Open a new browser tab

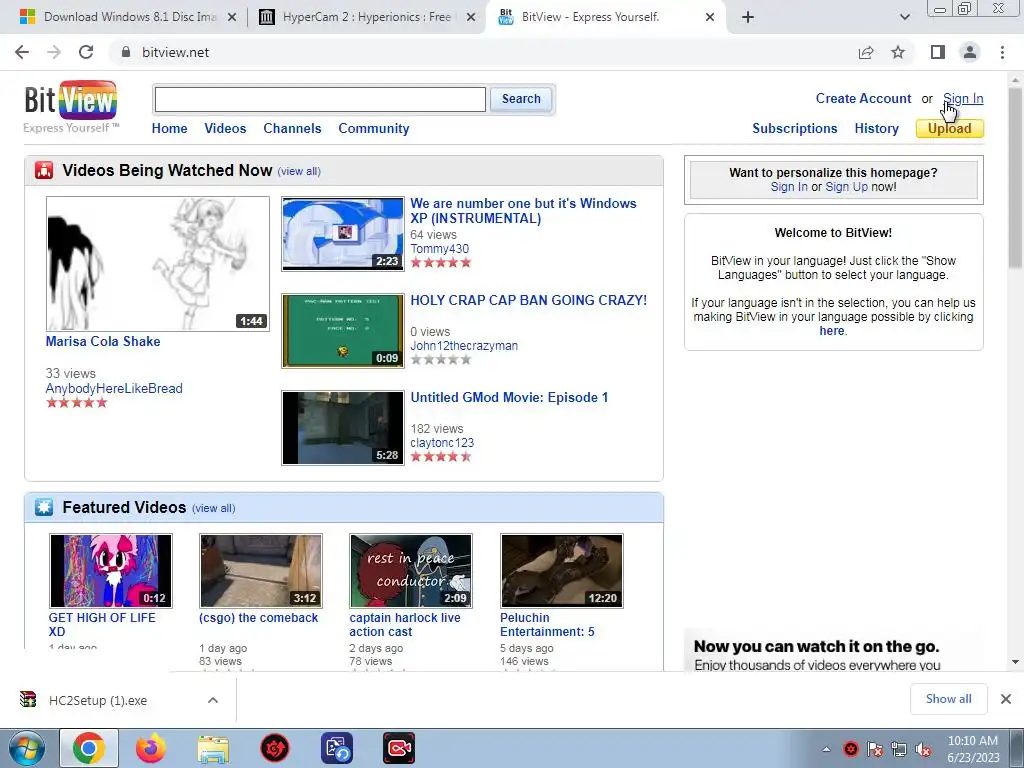(x=748, y=18)
